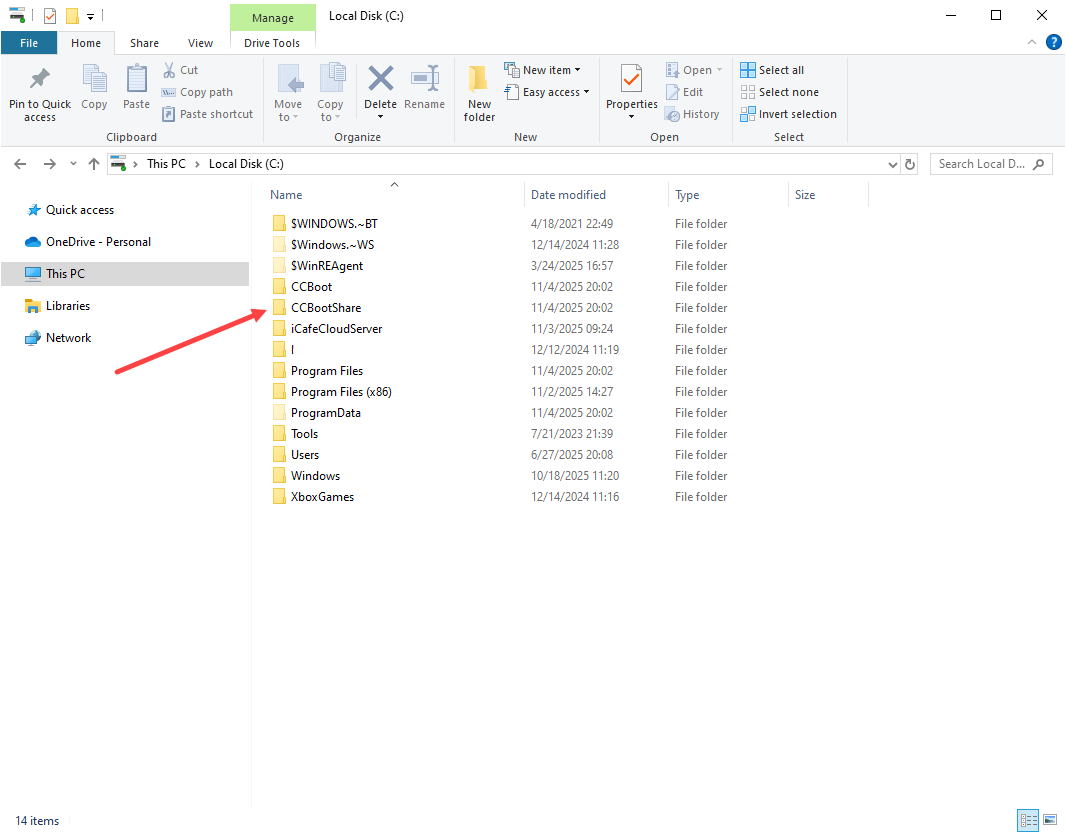Click the Delete icon in ribbon
Viewport: 1066px width, 833px height.
(380, 80)
